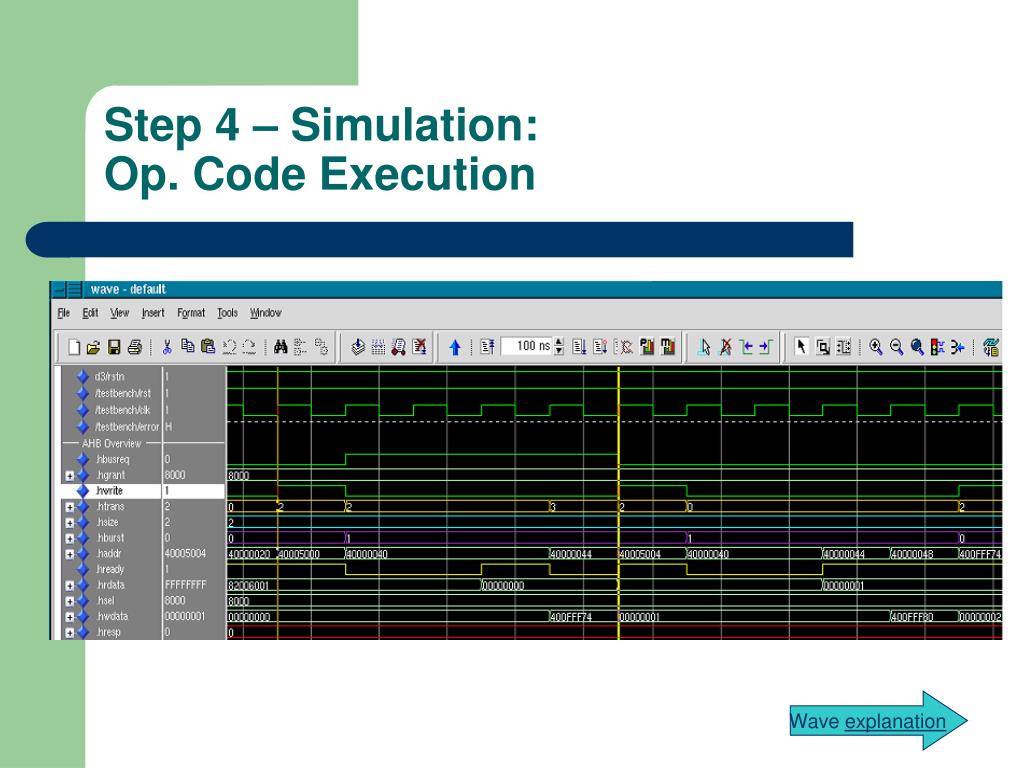The image size is (1024, 768).
Task: Click the Performance profile P chart icon
Action: point(647,347)
